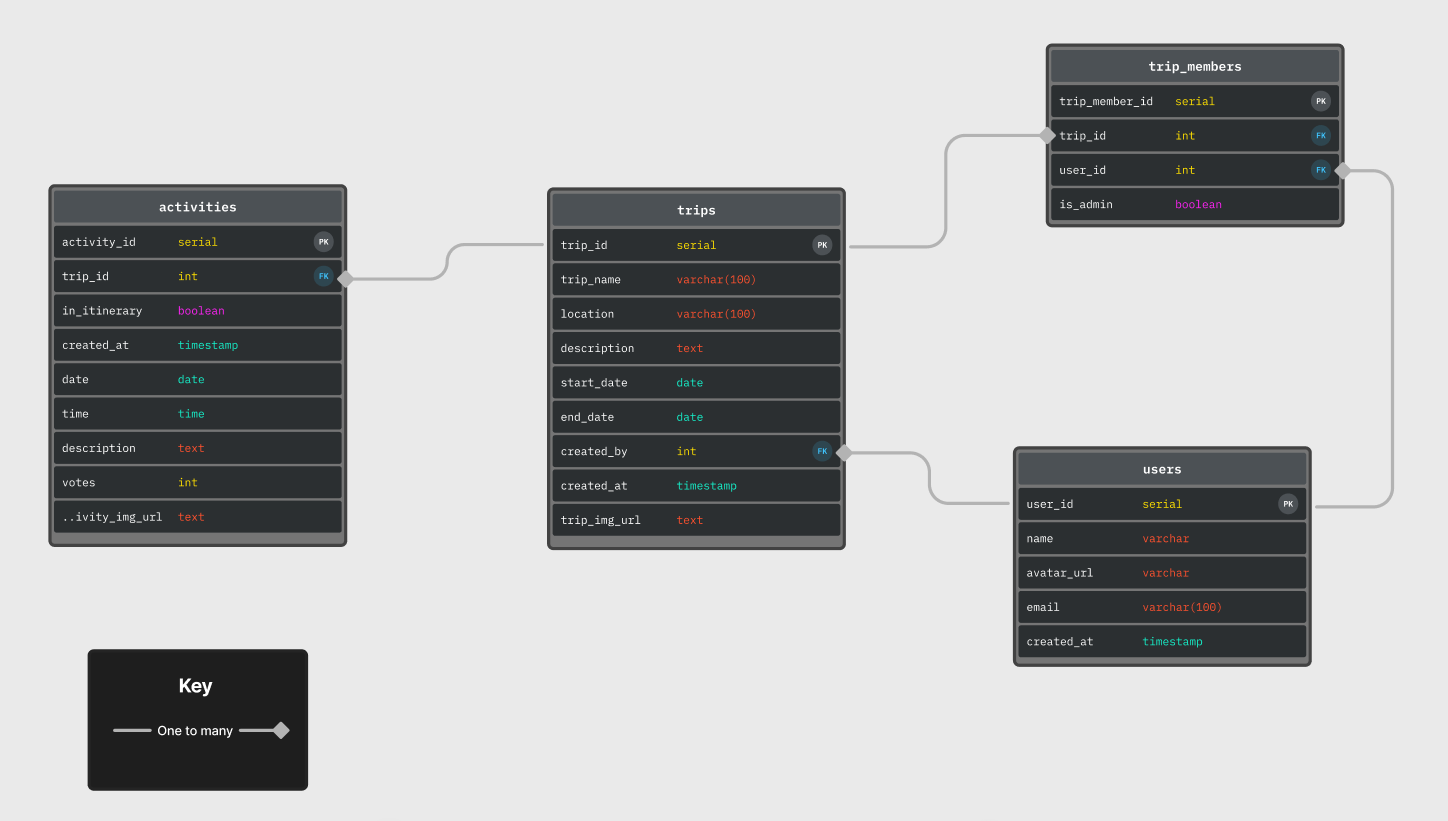The height and width of the screenshot is (821, 1448).
Task: Select the FK icon on trip_id in trip_members
Action: click(x=1321, y=135)
